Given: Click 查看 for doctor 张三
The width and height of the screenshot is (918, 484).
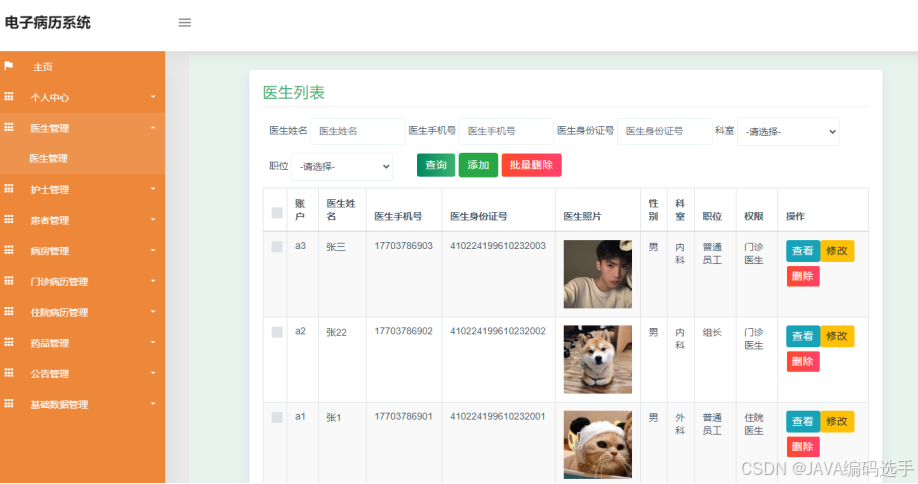Looking at the screenshot, I should click(803, 251).
